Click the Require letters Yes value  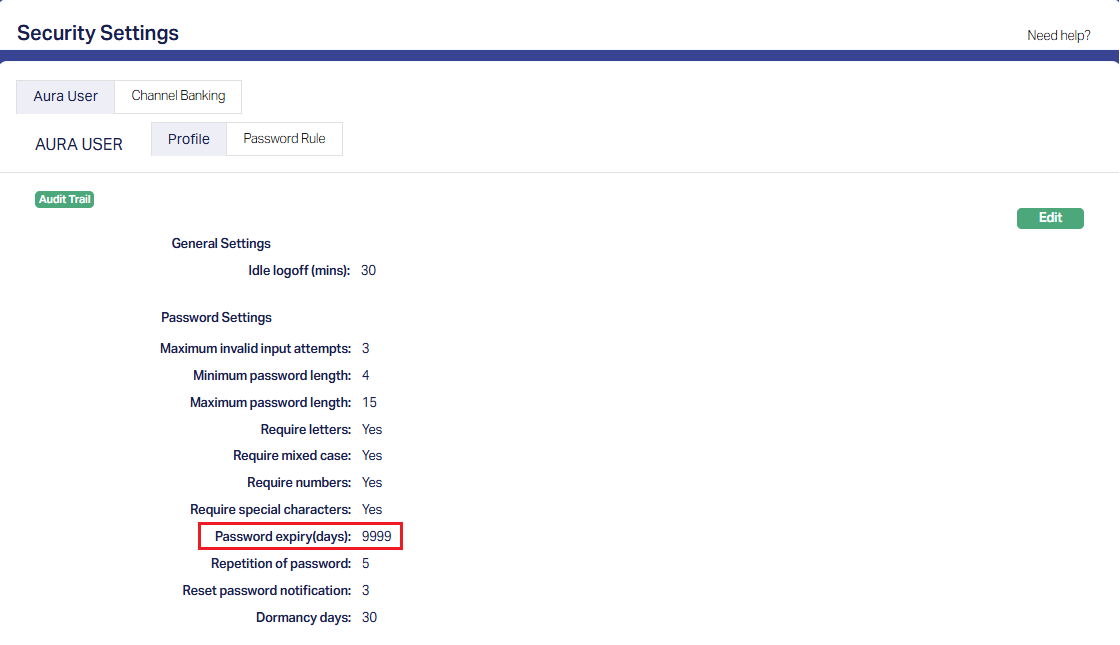pyautogui.click(x=372, y=430)
